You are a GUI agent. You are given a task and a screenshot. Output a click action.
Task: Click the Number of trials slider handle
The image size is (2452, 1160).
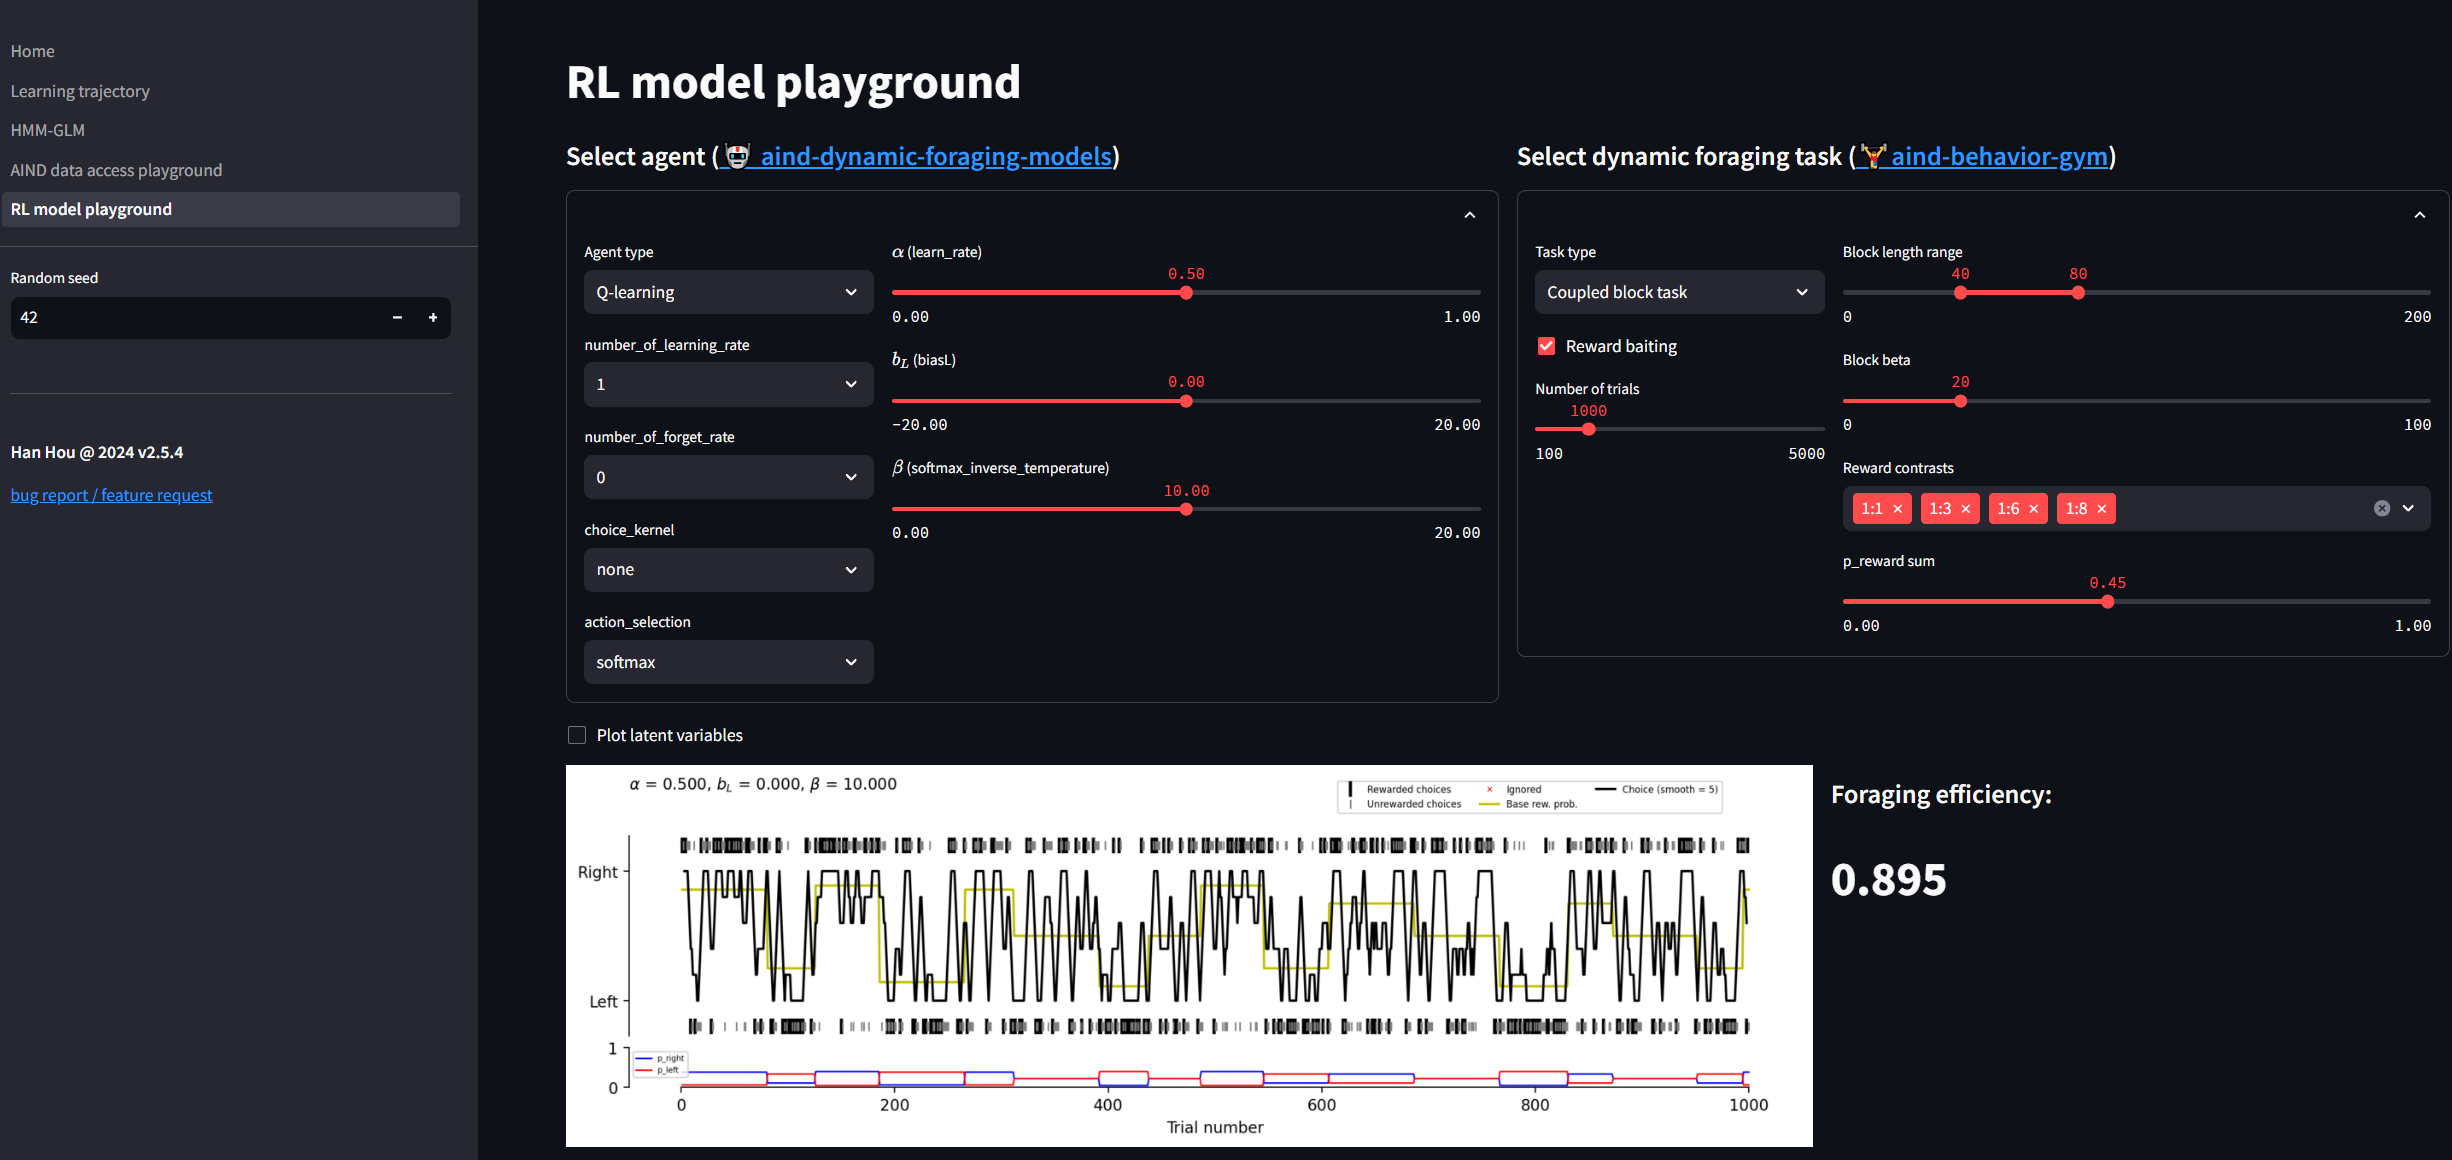coord(1588,429)
